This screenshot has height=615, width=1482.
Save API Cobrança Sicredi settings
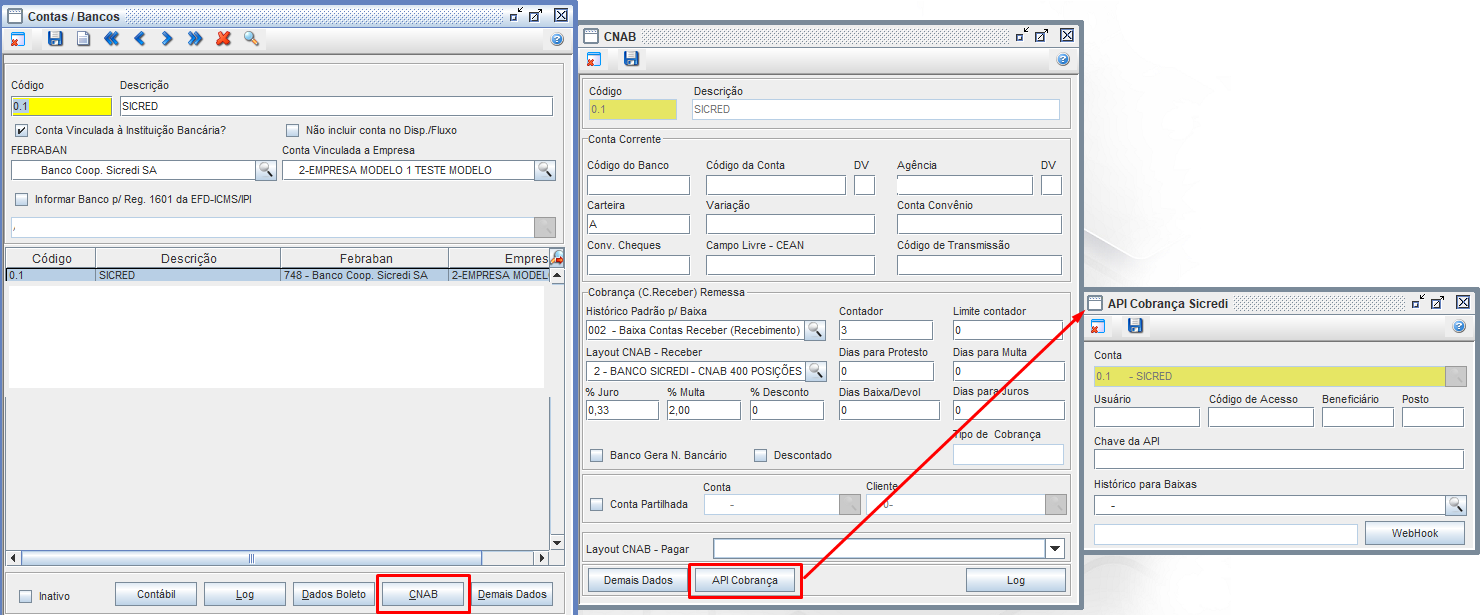coord(1135,326)
